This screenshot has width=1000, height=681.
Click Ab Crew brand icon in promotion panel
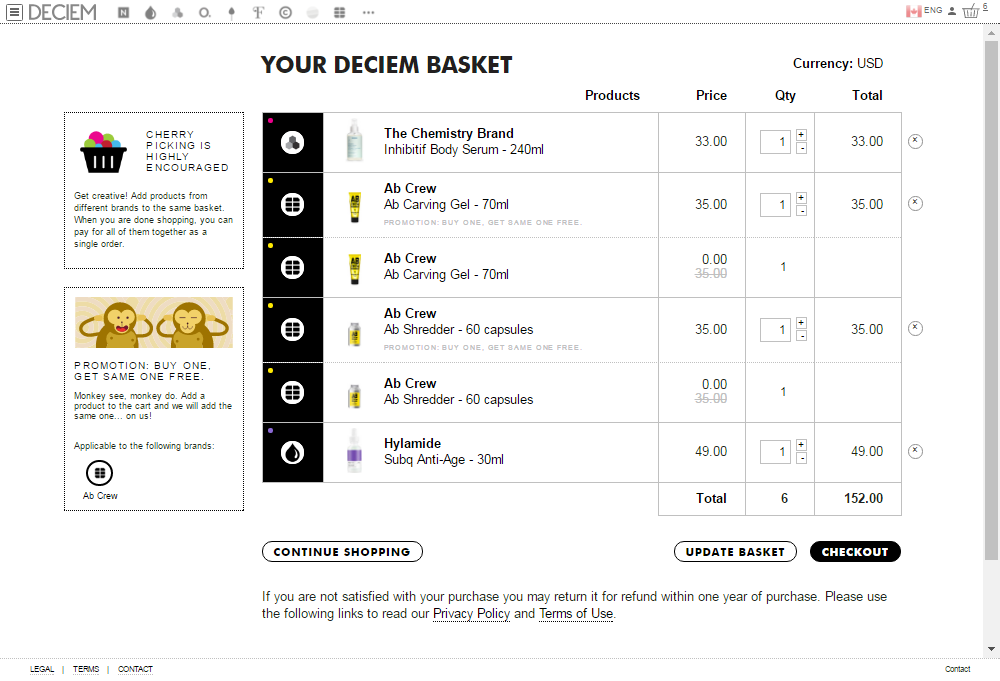pos(99,473)
